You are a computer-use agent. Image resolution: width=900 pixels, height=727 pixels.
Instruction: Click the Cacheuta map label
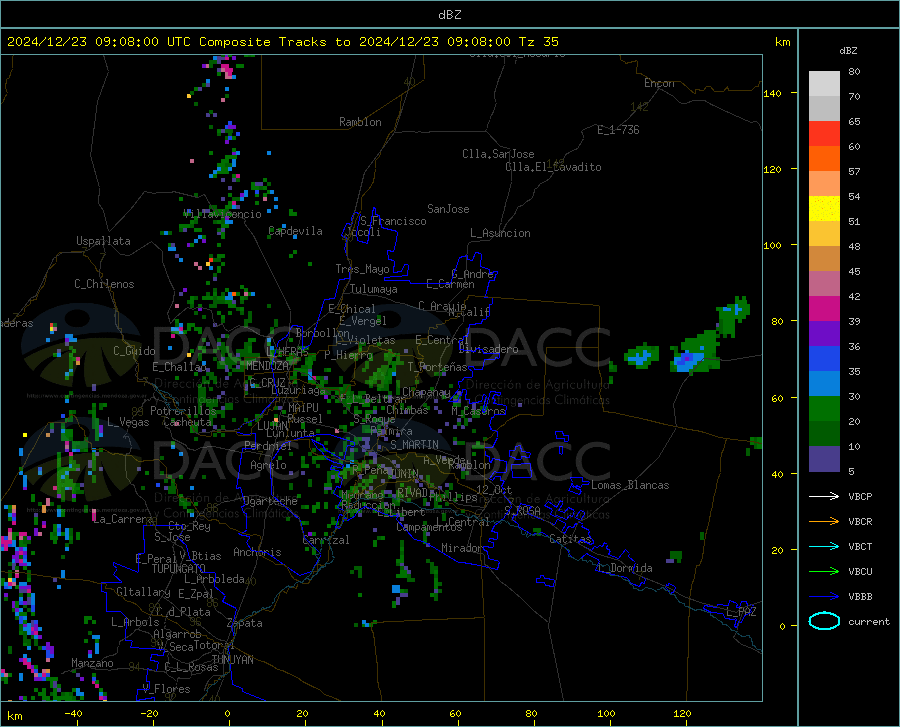[187, 422]
